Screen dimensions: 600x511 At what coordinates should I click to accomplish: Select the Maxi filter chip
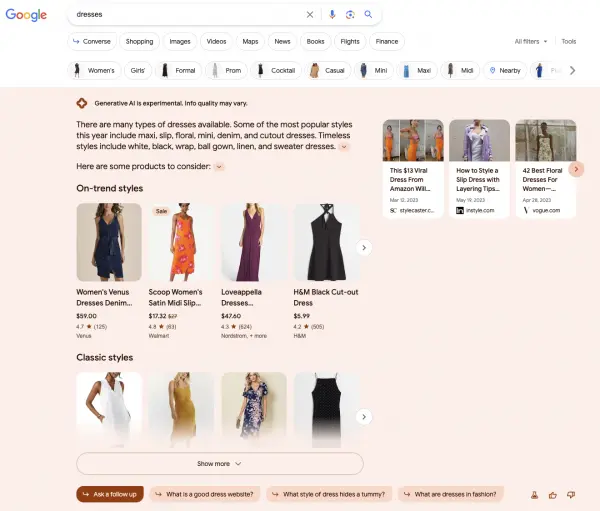coord(417,70)
